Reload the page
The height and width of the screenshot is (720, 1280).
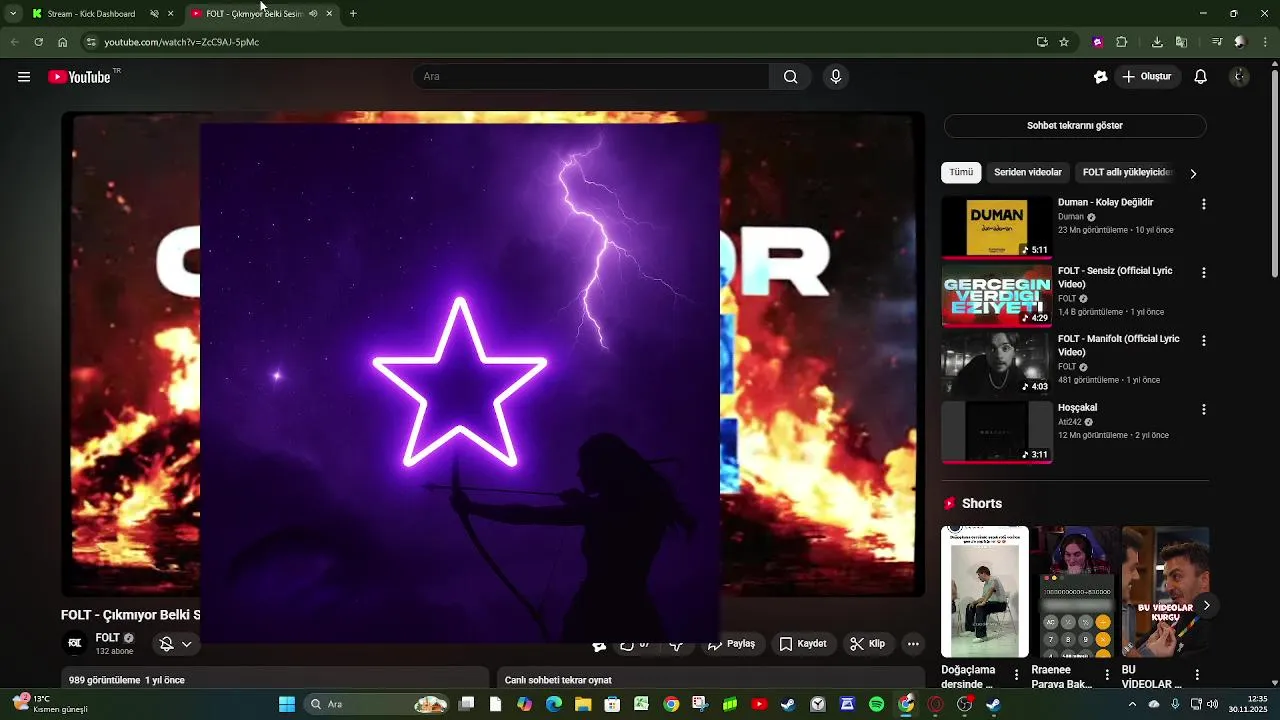coord(38,42)
